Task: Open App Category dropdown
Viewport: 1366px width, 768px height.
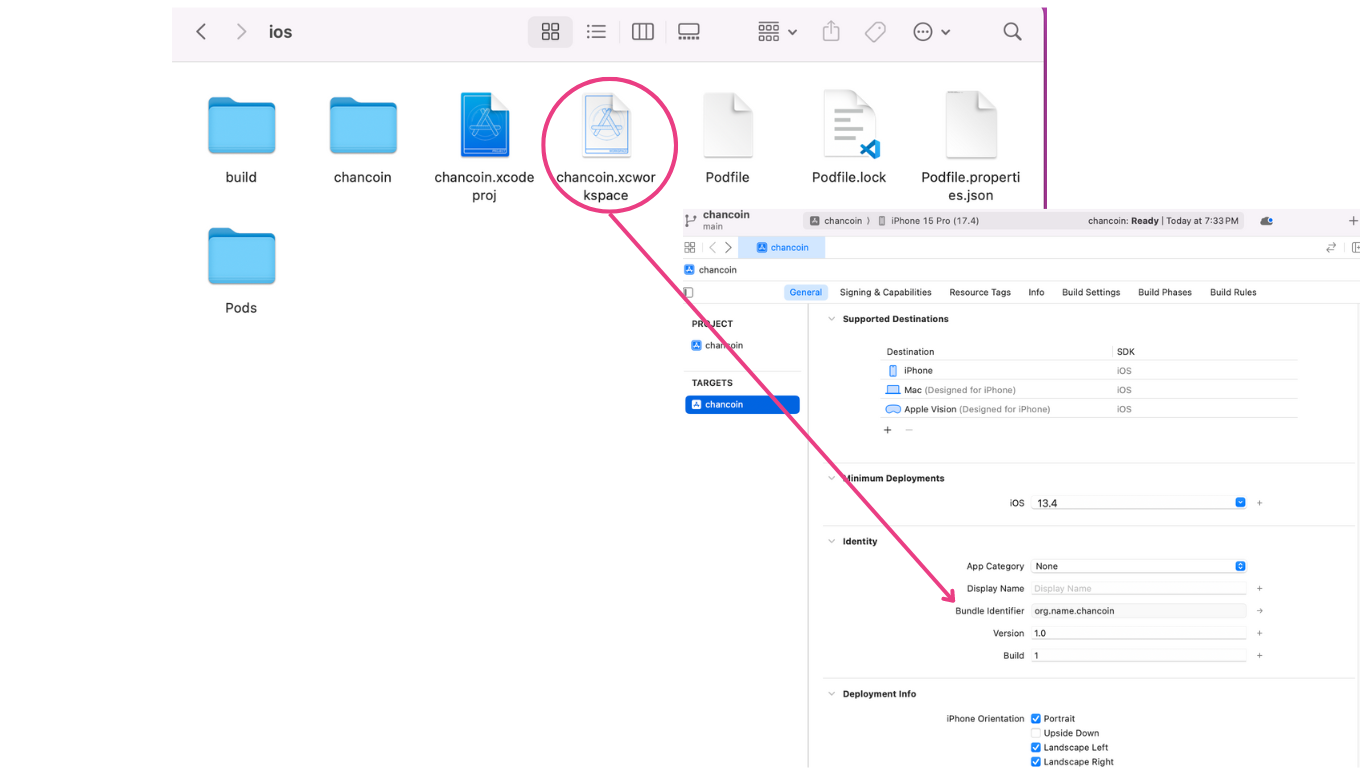Action: click(x=1140, y=566)
